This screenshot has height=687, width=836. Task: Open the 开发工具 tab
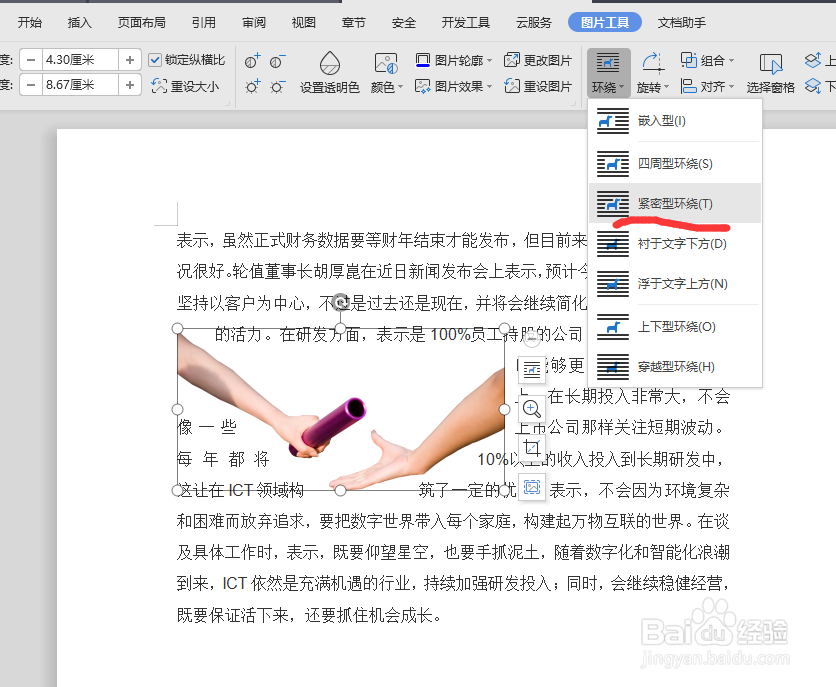click(465, 22)
